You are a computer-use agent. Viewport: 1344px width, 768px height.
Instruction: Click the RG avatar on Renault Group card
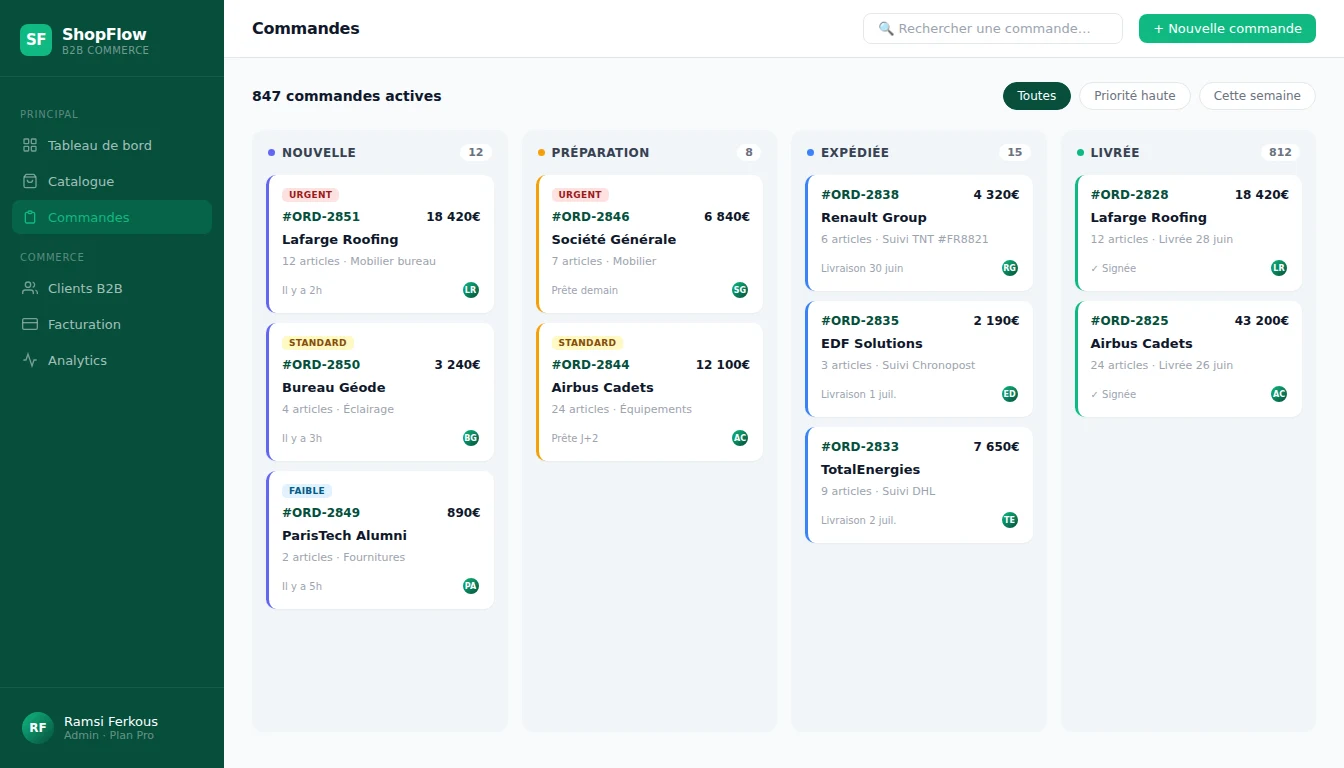point(1010,268)
